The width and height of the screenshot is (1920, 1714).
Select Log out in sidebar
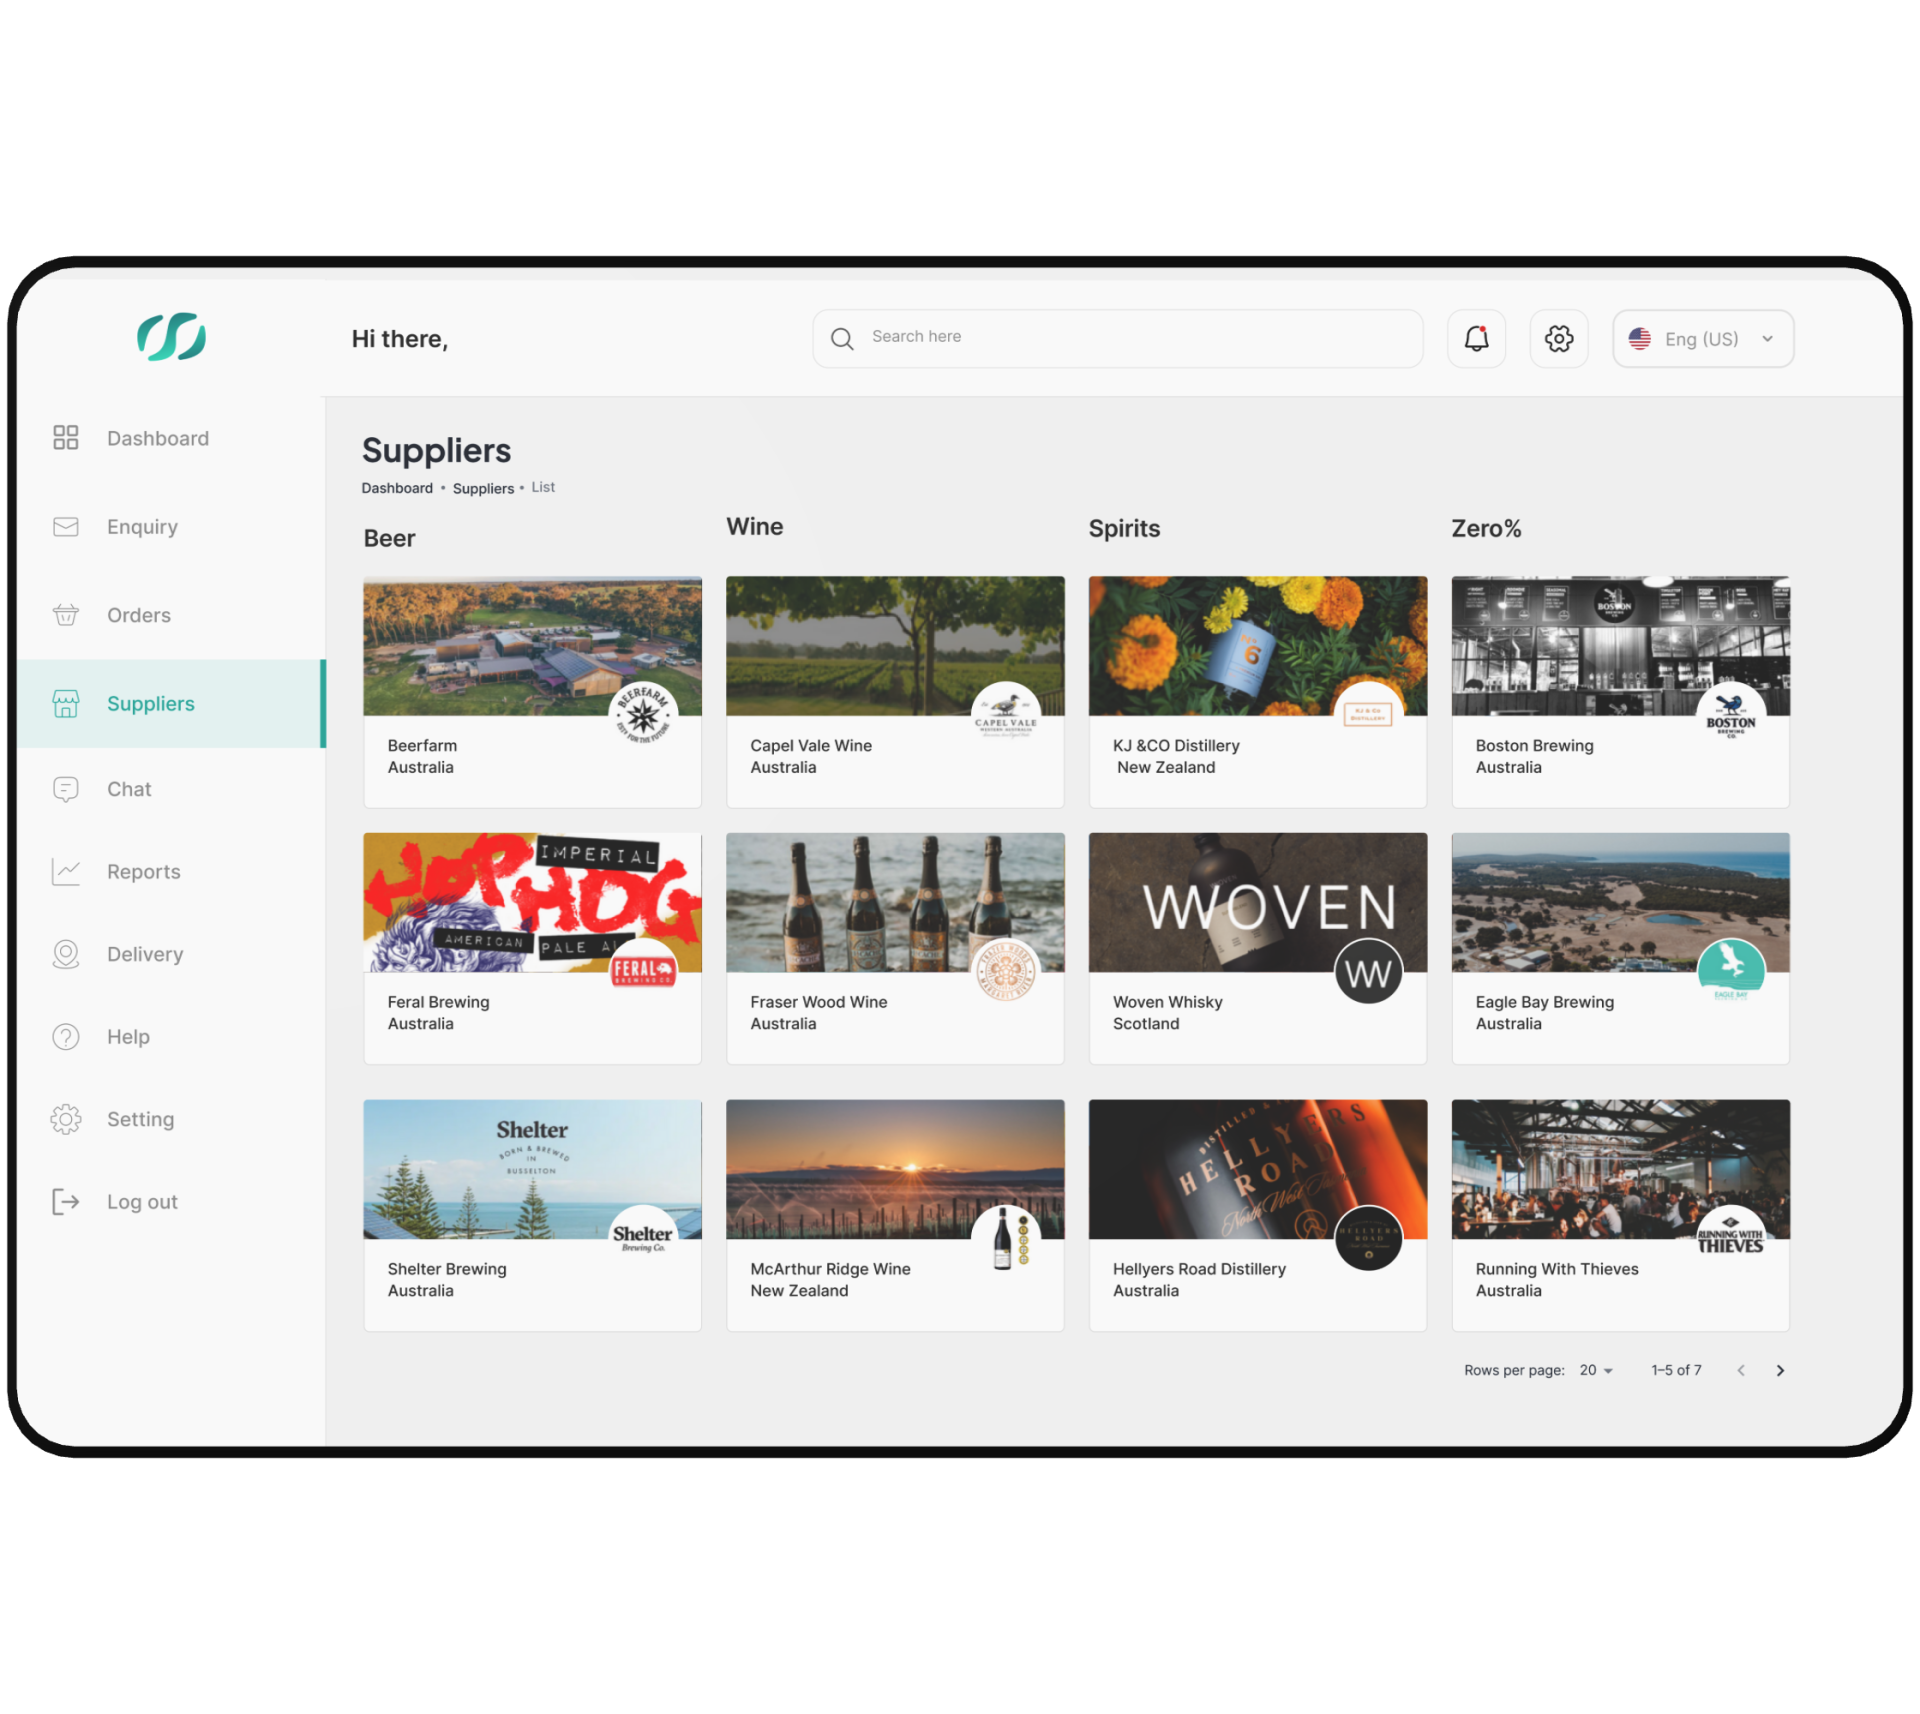point(142,1201)
